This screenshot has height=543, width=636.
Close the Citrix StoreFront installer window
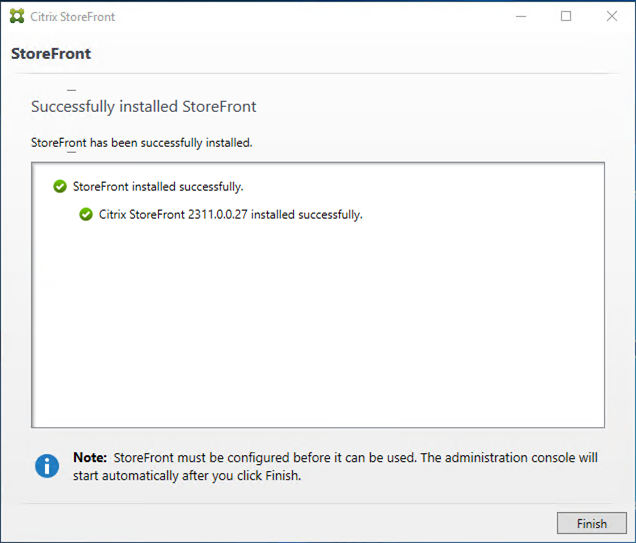pyautogui.click(x=612, y=16)
